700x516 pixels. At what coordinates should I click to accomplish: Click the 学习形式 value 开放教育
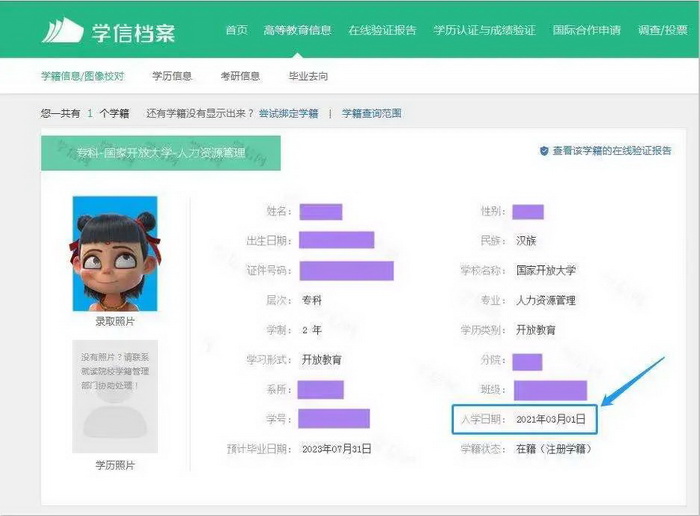[322, 359]
